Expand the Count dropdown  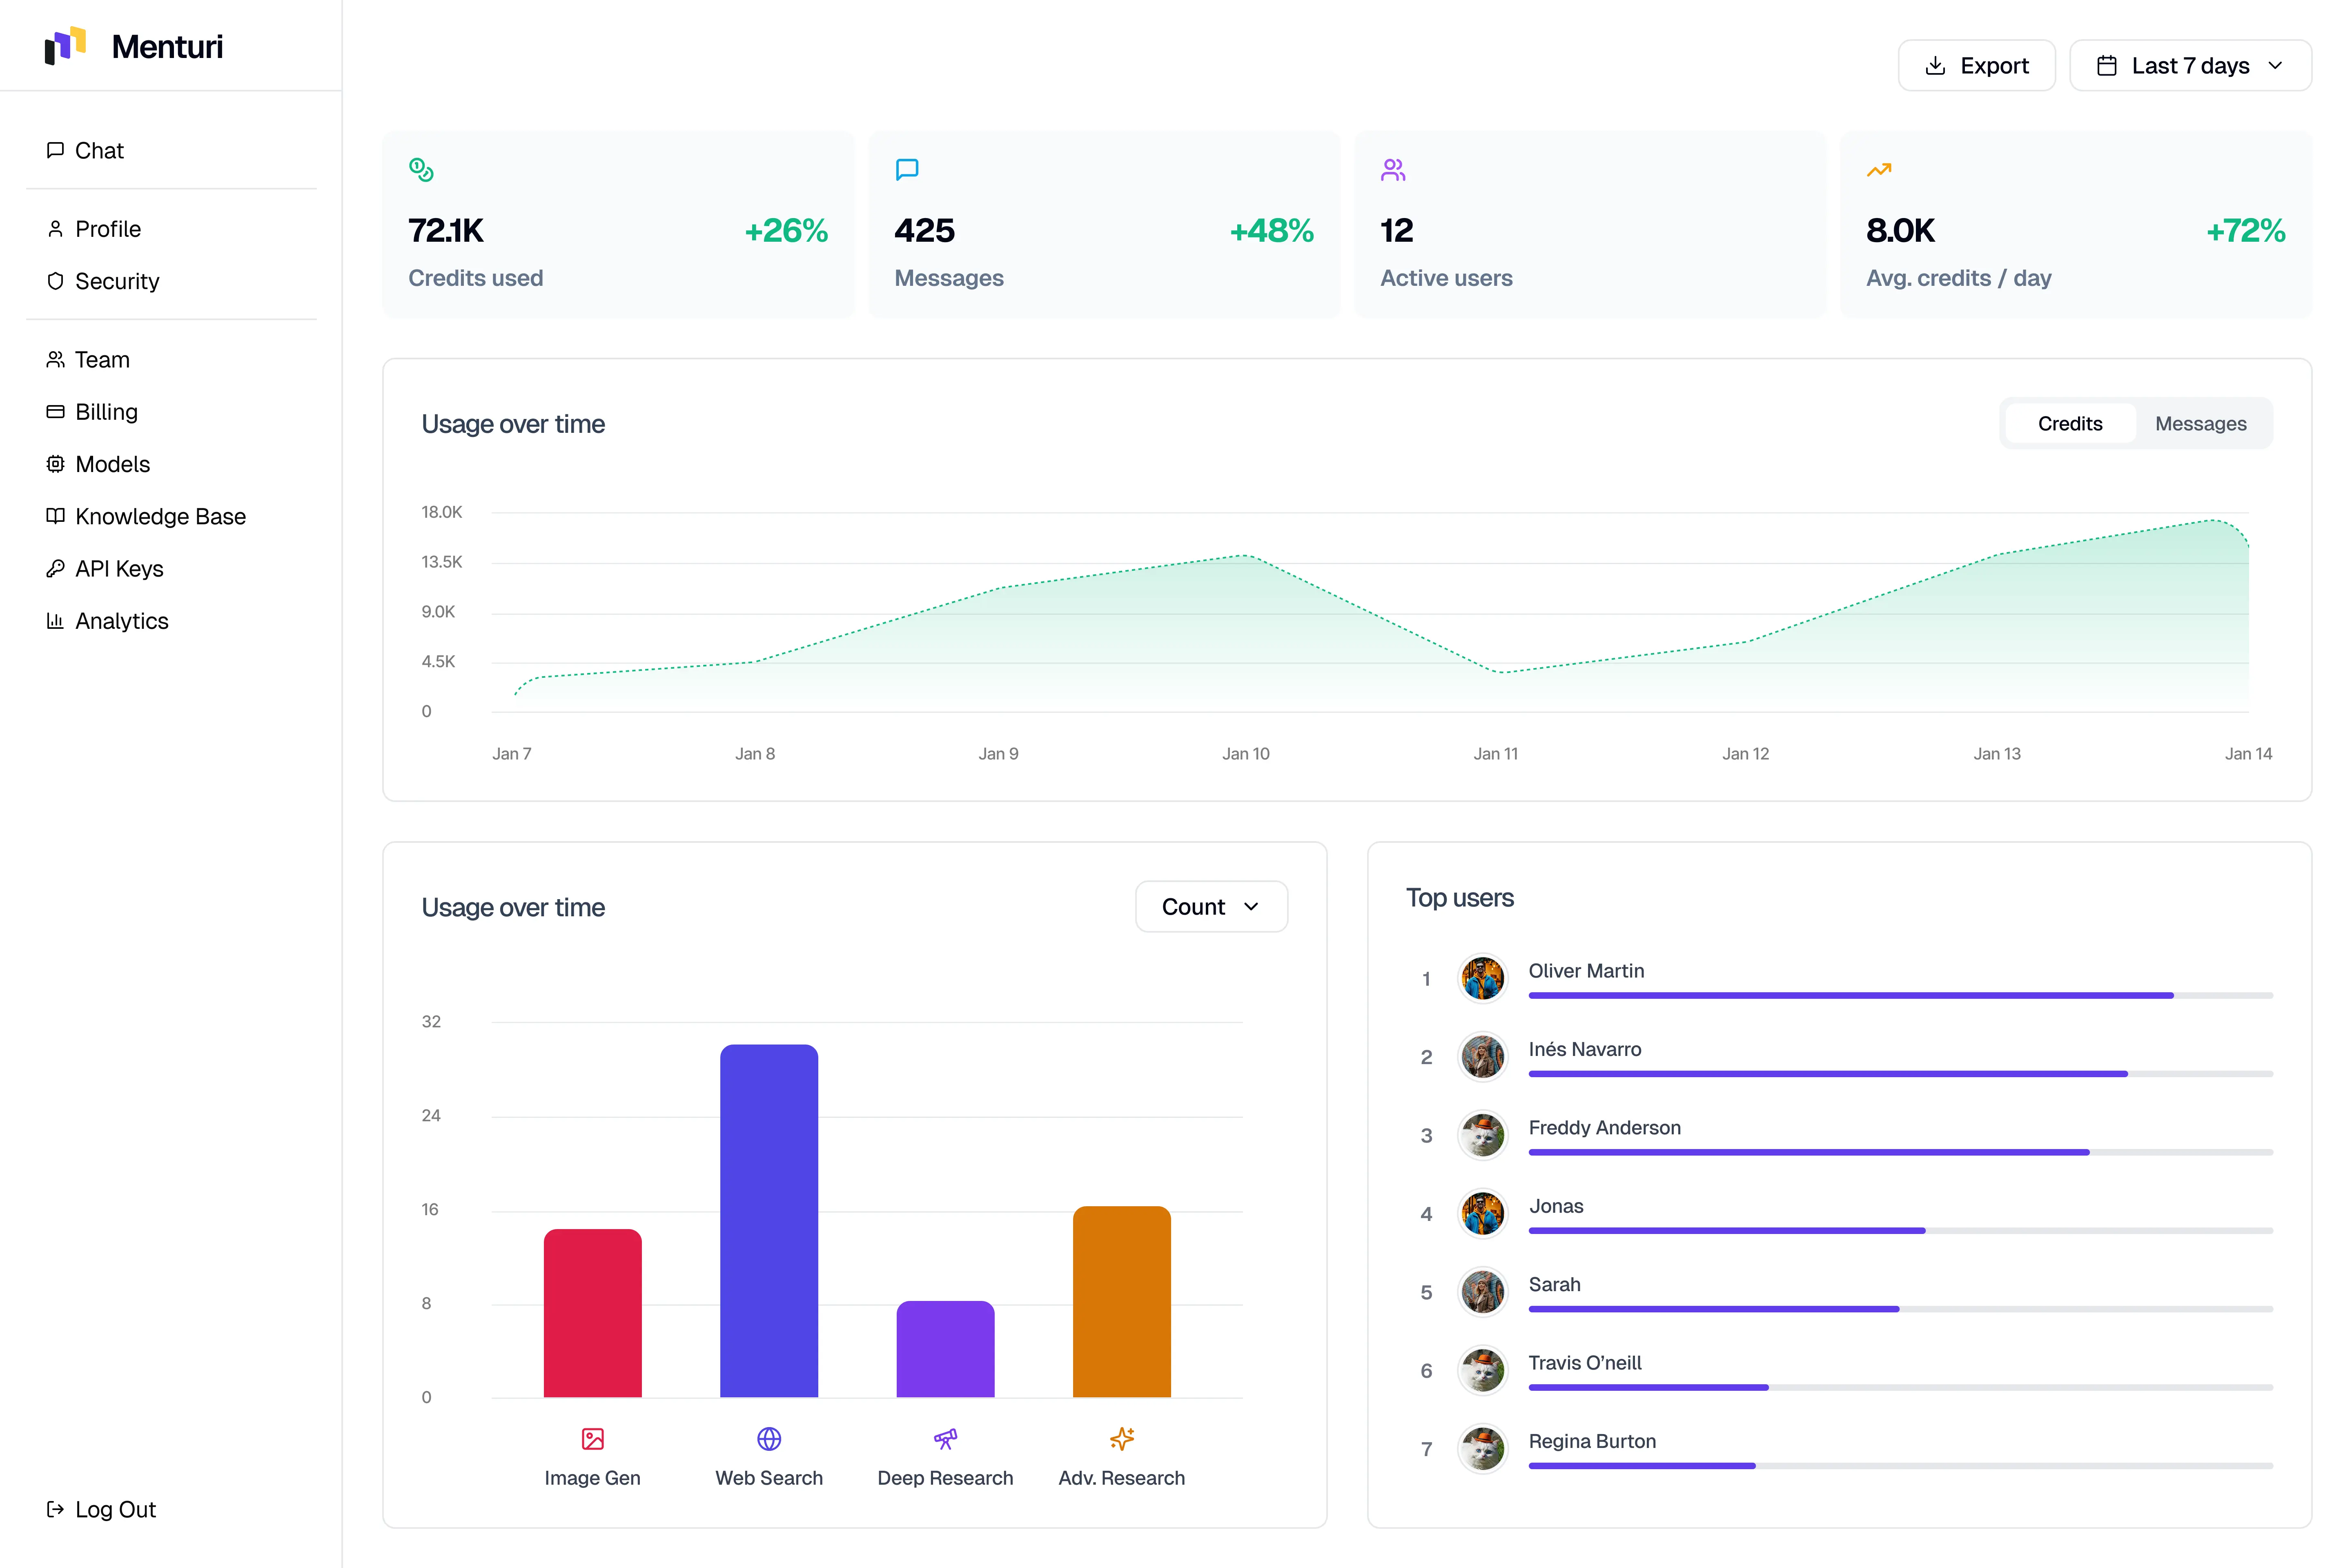pyautogui.click(x=1211, y=907)
